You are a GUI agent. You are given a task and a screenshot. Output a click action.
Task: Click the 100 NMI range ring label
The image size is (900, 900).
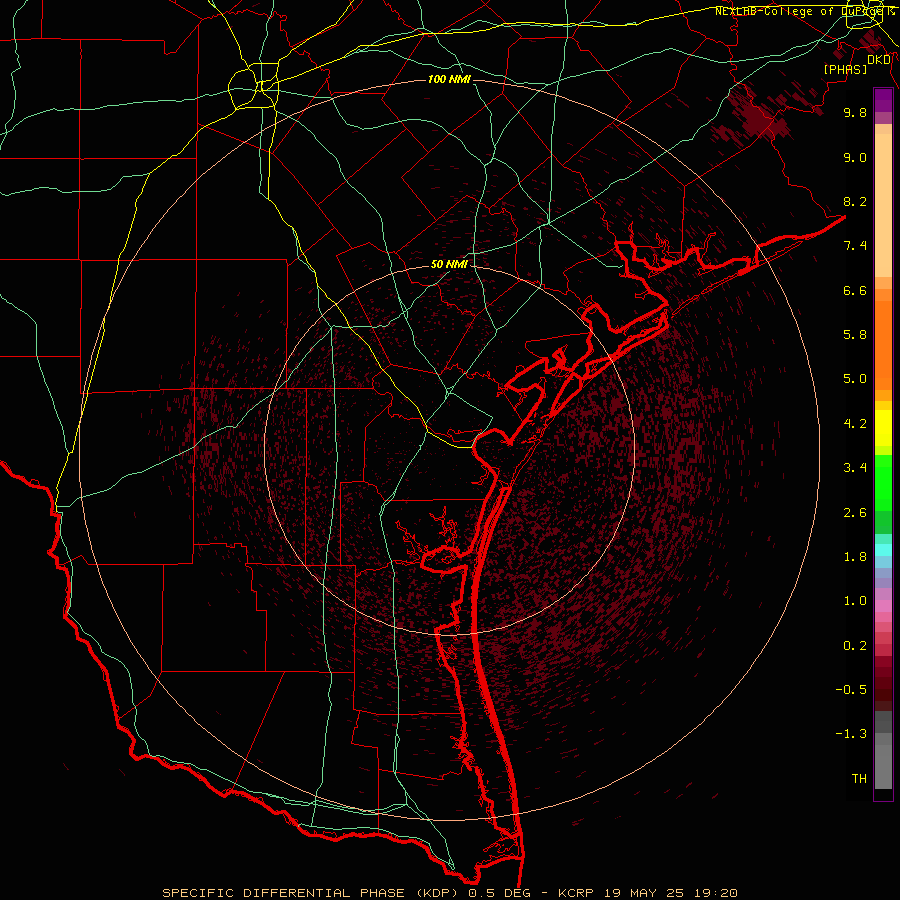click(x=449, y=79)
